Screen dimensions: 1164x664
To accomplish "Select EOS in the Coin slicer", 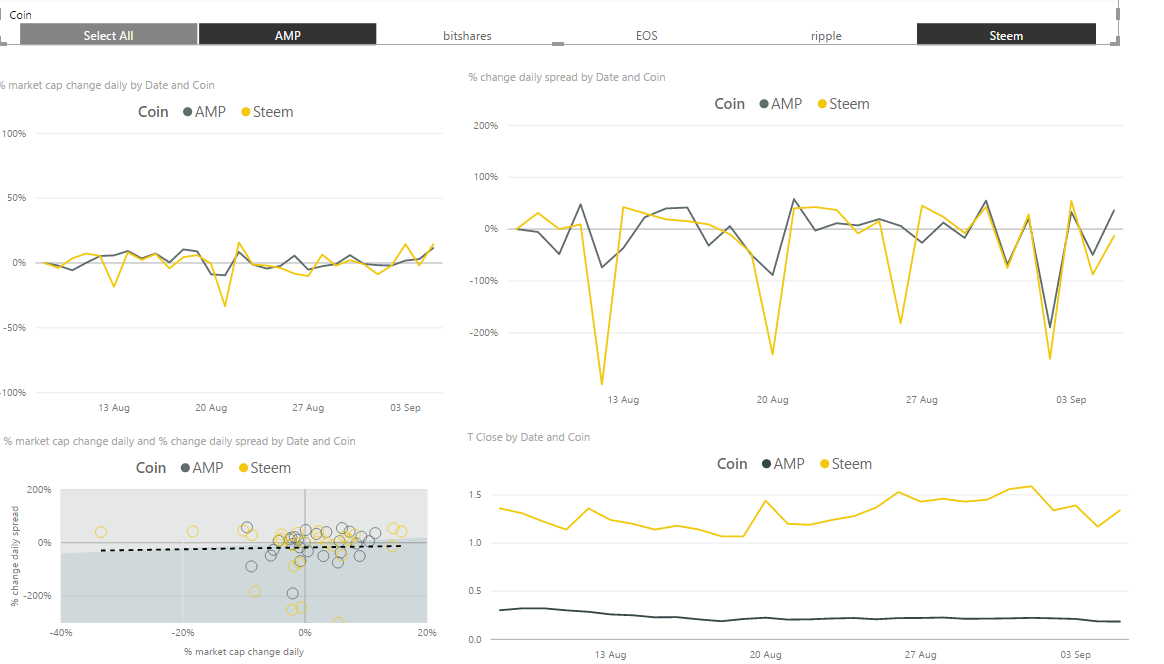I will coord(647,35).
